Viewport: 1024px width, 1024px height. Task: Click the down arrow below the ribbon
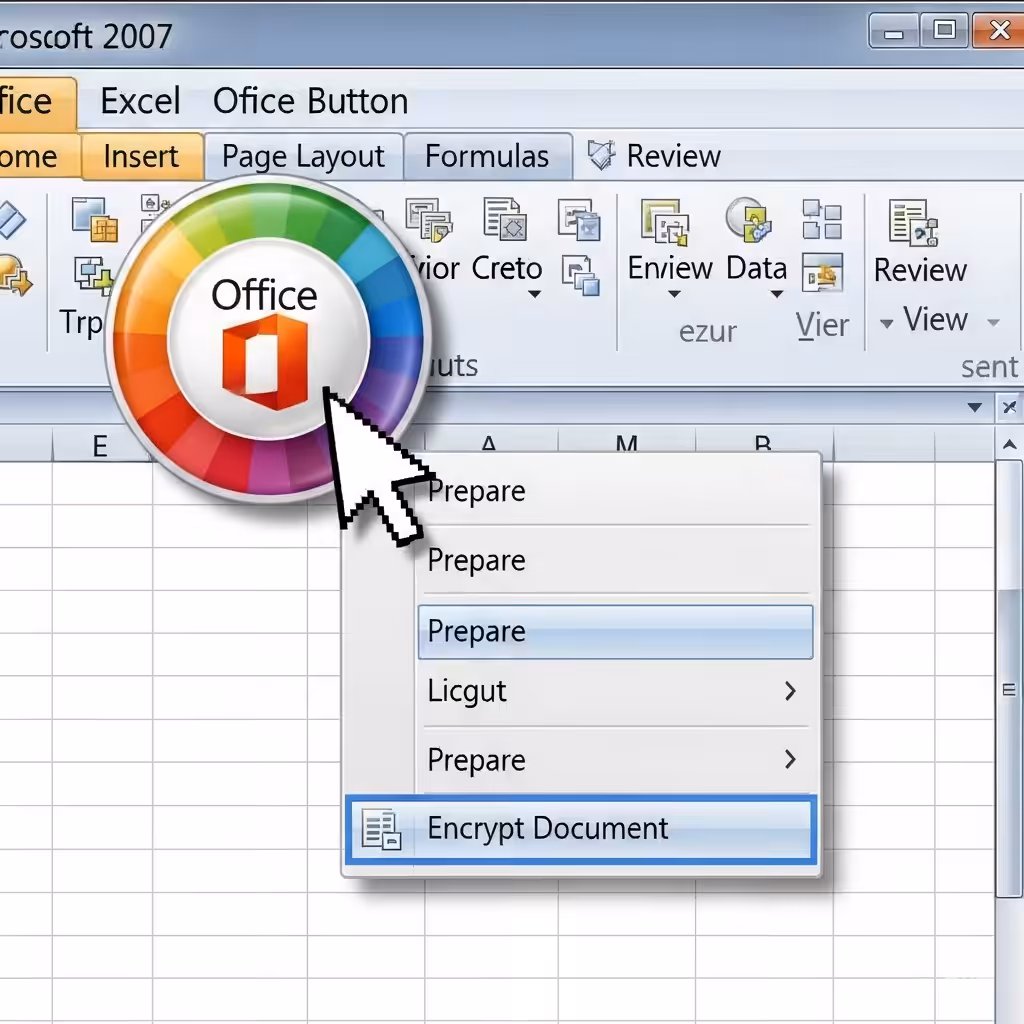tap(974, 408)
